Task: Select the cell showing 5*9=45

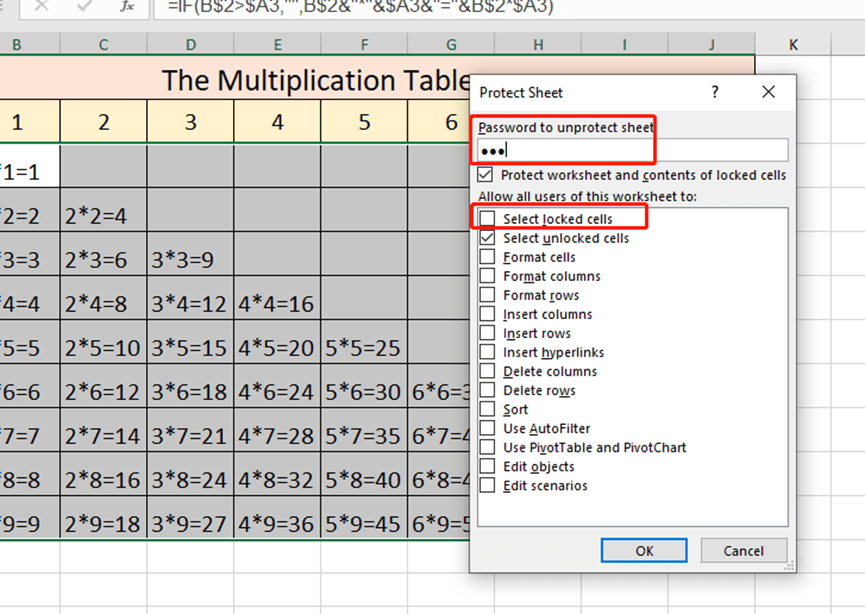Action: 364,517
